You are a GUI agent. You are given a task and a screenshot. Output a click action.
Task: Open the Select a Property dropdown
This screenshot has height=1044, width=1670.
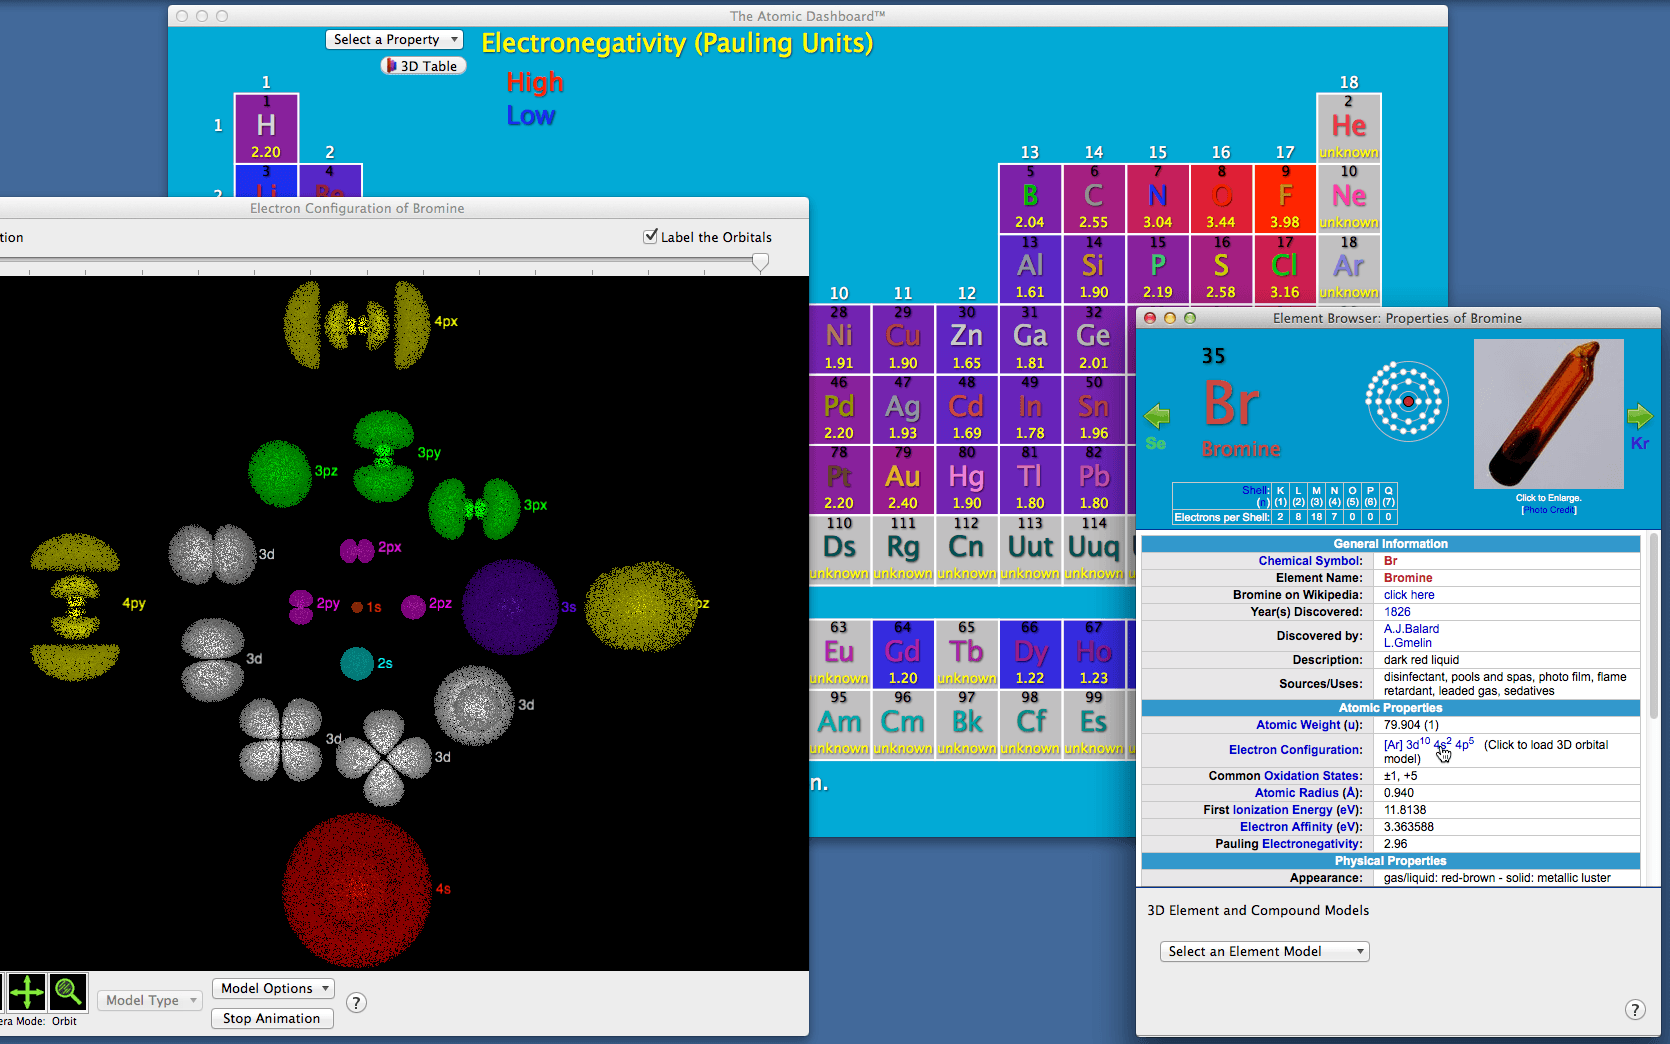click(x=394, y=39)
